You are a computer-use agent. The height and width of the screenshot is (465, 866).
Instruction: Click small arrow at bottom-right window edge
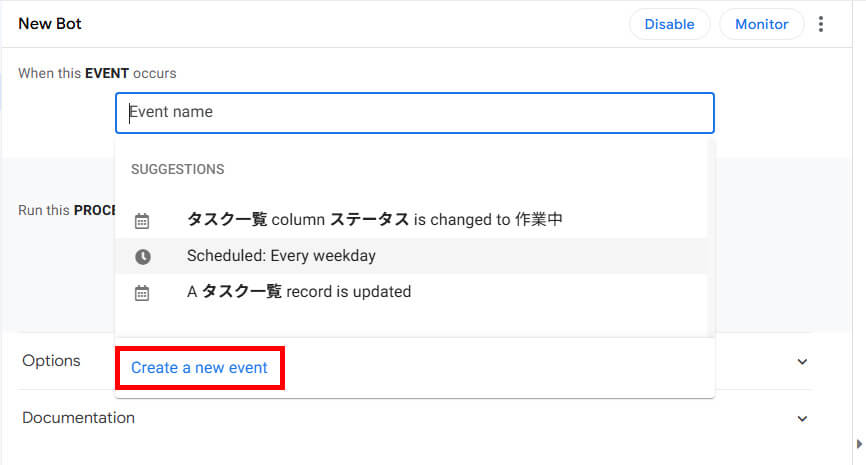[856, 443]
